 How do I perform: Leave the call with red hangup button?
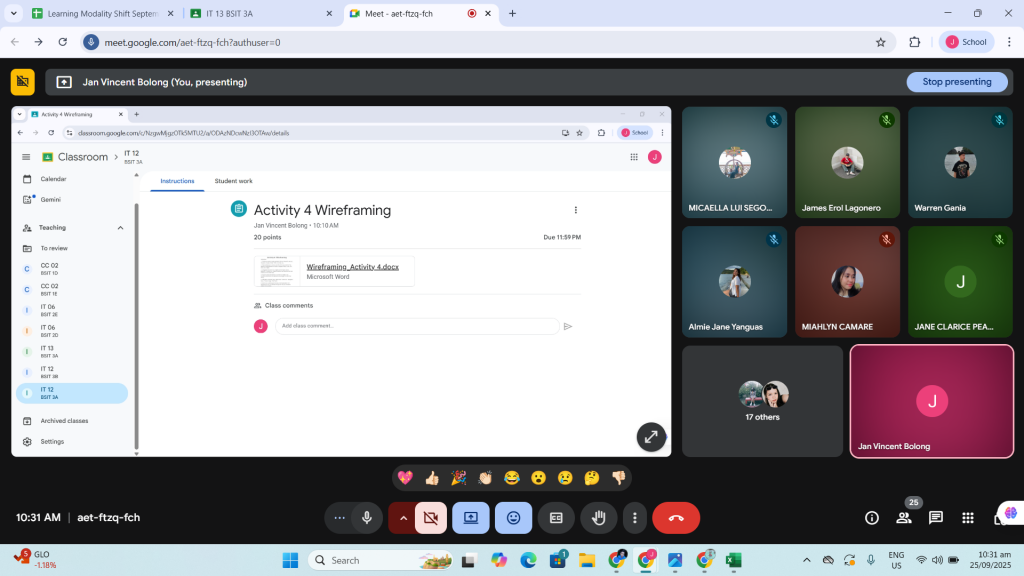(676, 518)
